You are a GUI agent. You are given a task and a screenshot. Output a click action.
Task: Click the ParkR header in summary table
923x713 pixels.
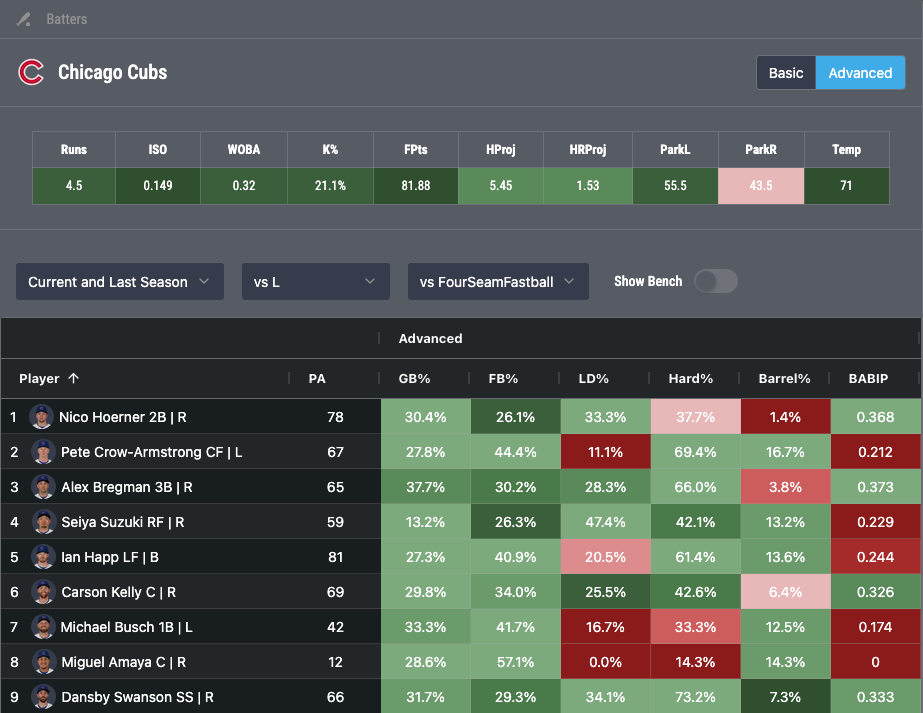761,150
